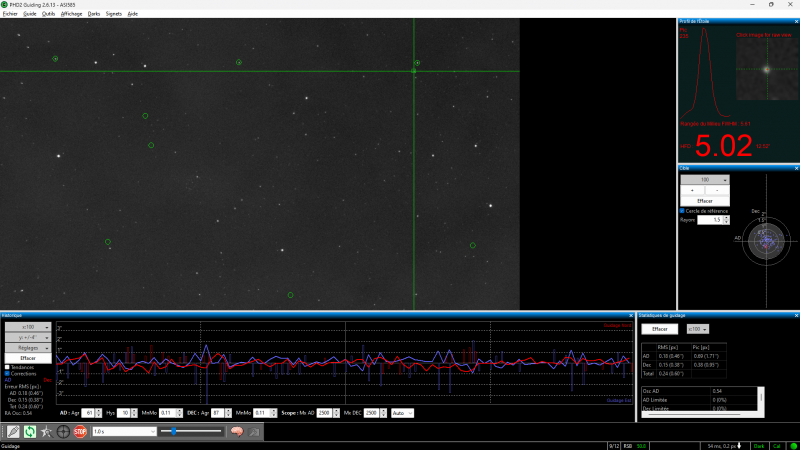Click the Mx AD 2500 field
Screen dimensions: 800x450
point(324,413)
